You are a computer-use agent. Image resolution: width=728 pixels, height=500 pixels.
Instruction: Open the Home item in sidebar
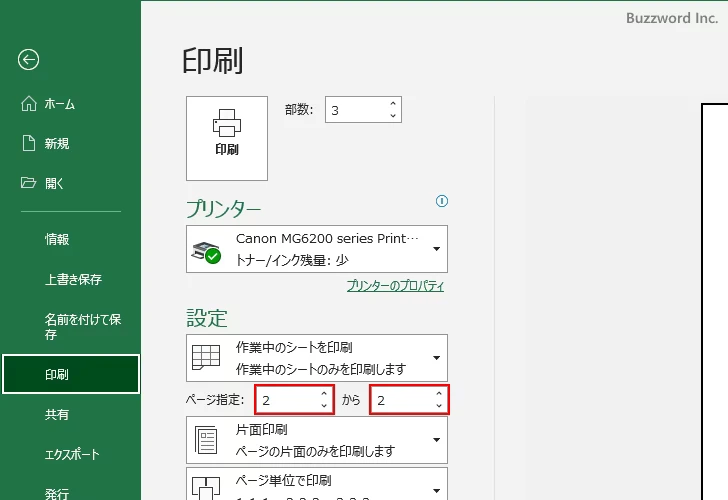point(60,104)
